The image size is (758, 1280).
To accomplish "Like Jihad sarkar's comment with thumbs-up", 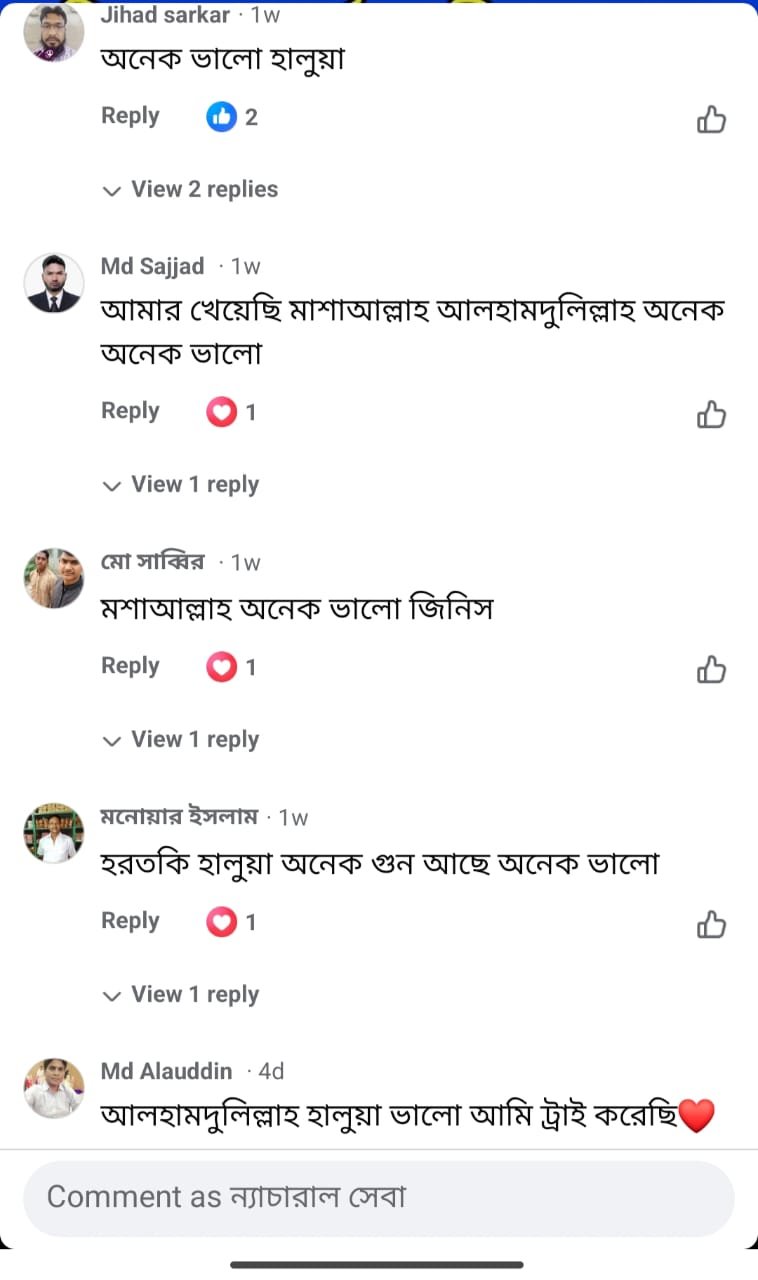I will point(711,120).
